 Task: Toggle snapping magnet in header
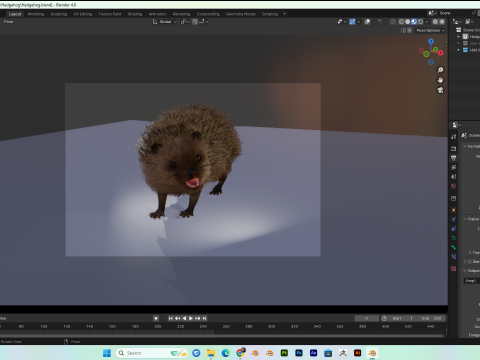[195, 22]
